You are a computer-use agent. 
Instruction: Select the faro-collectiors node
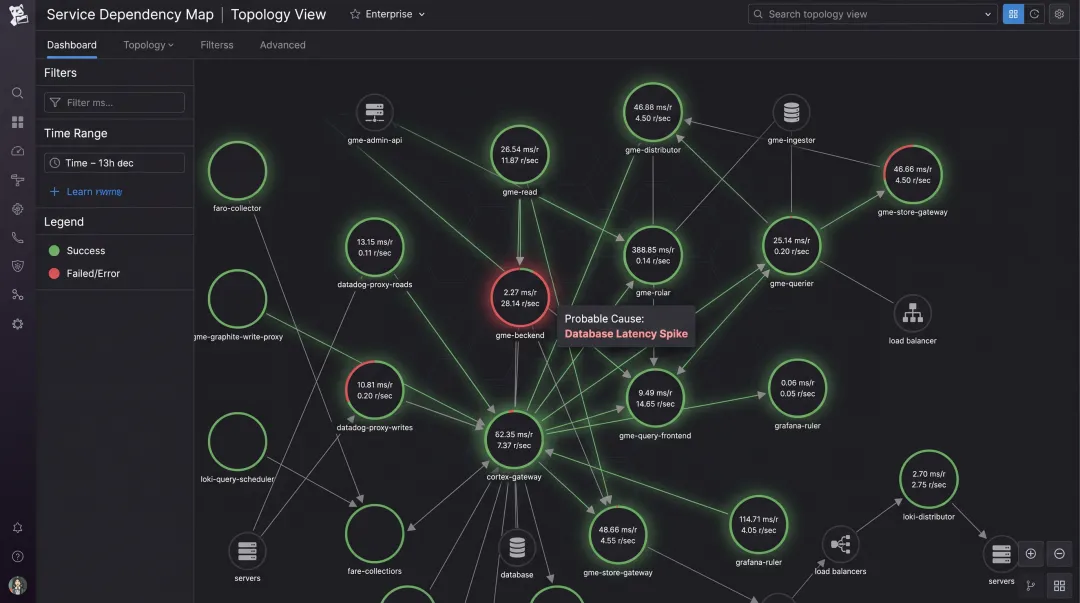pyautogui.click(x=375, y=534)
